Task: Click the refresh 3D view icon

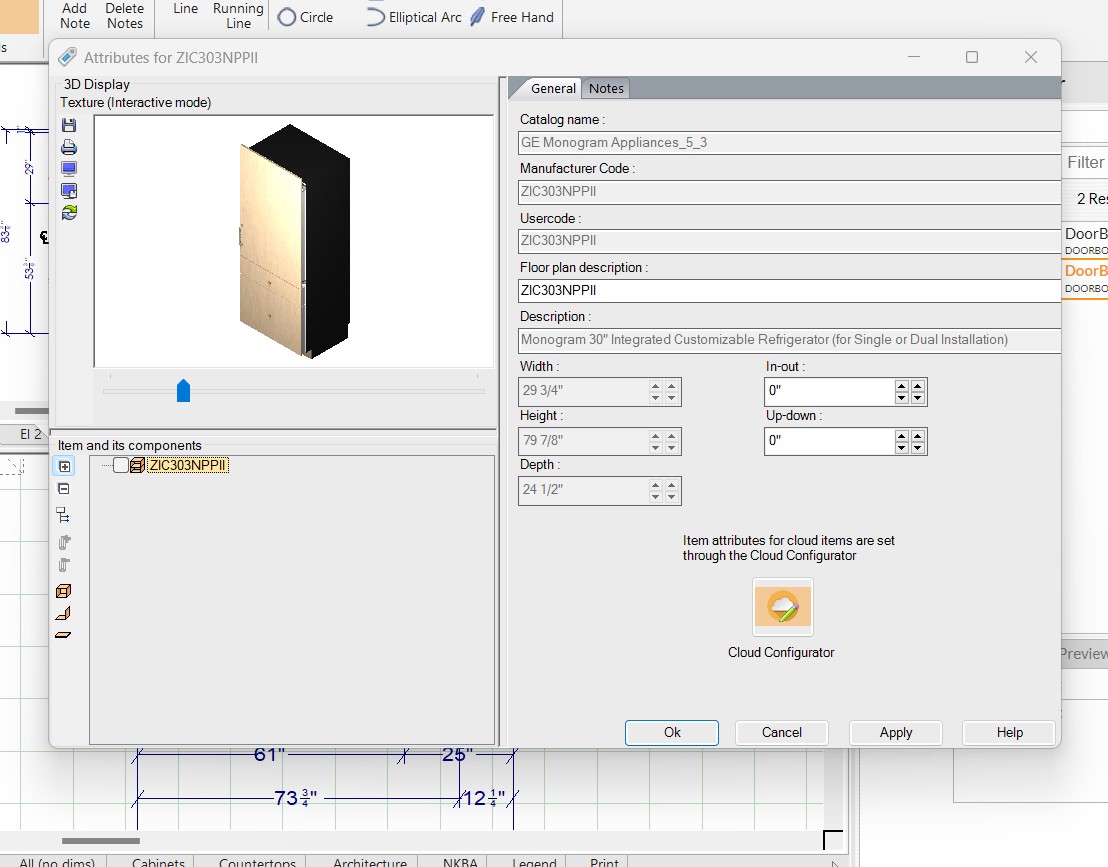Action: click(x=69, y=212)
